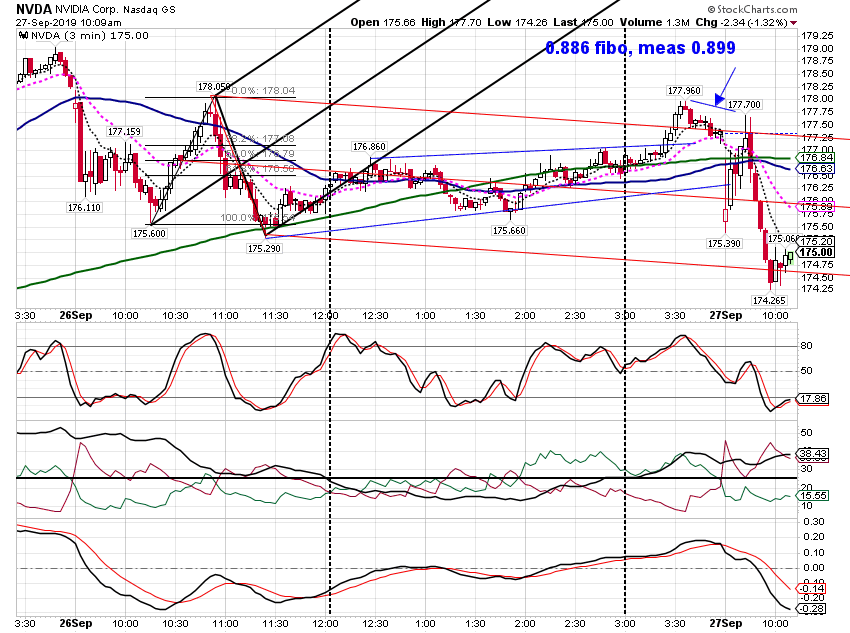
Task: Click the Low 174.26 value
Action: click(518, 22)
